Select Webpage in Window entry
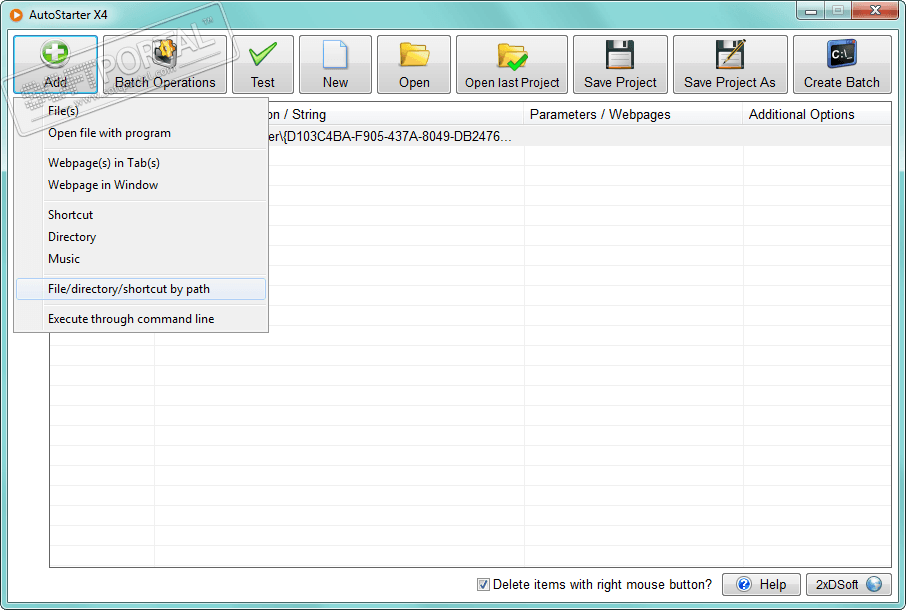 tap(141, 185)
